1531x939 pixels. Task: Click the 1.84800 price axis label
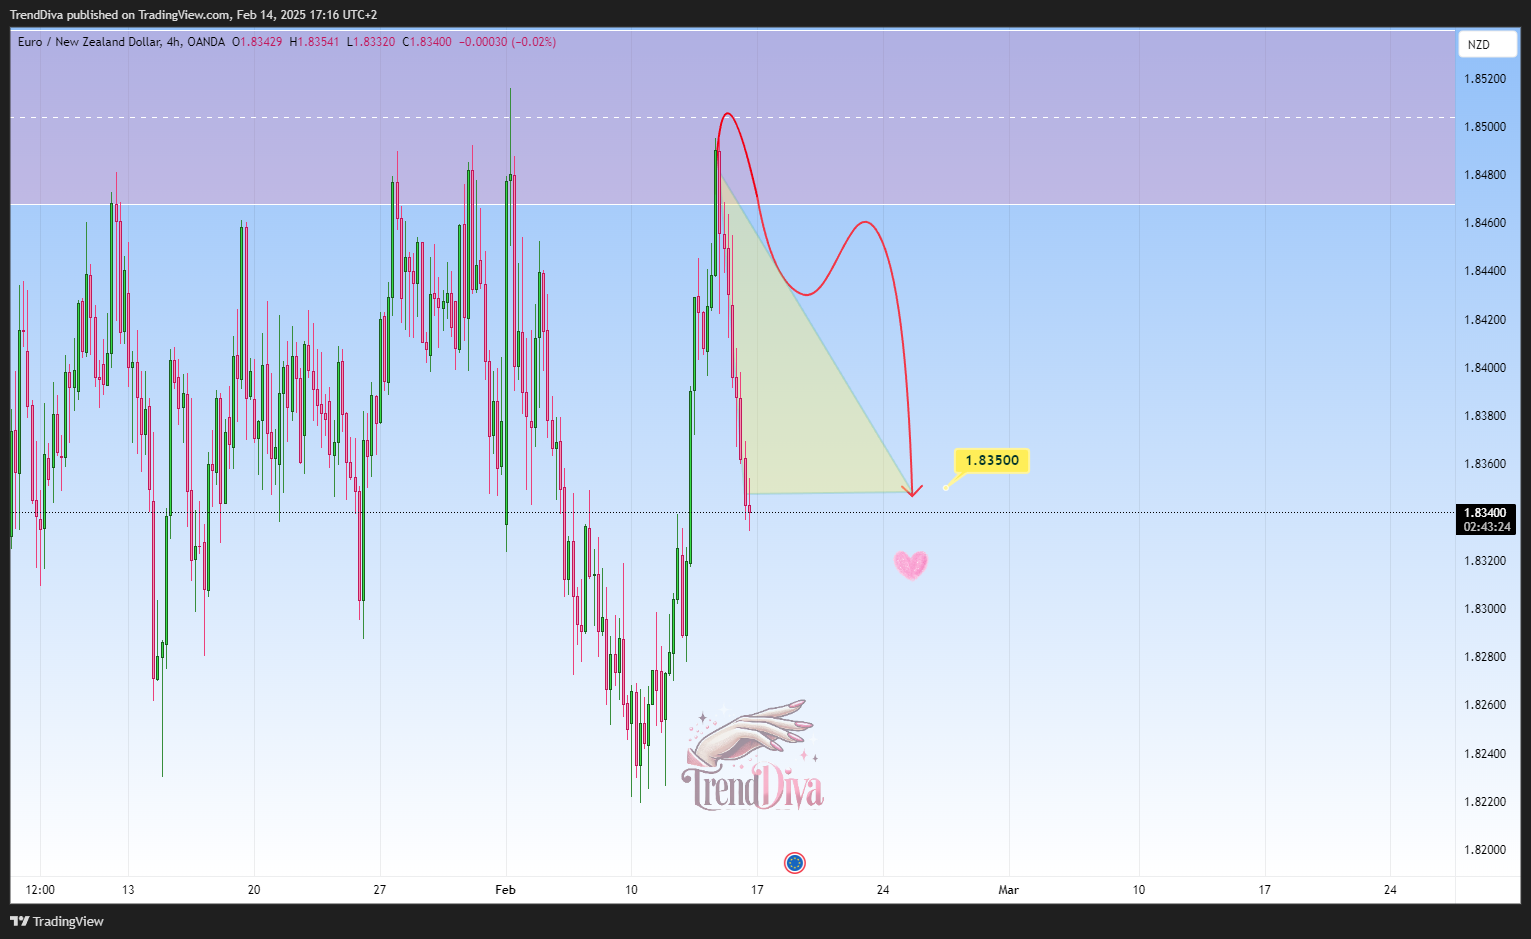click(x=1485, y=175)
